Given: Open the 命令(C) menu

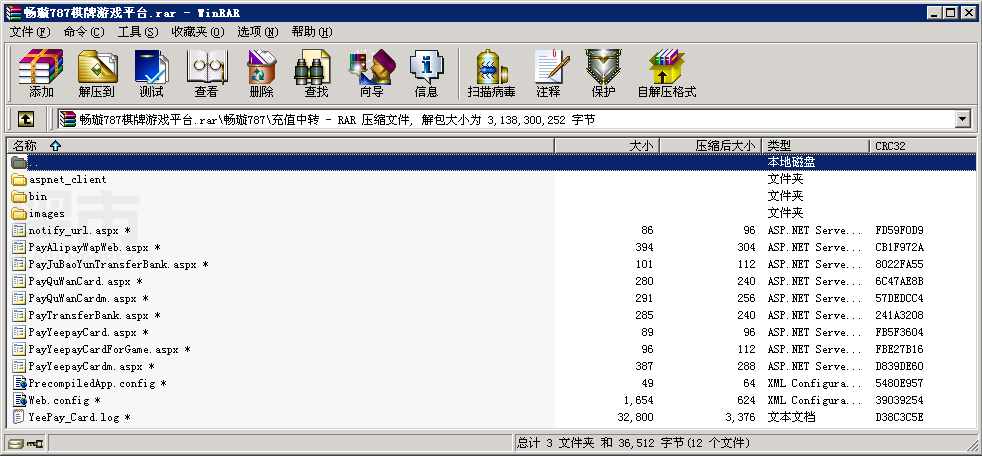Looking at the screenshot, I should click(x=84, y=32).
